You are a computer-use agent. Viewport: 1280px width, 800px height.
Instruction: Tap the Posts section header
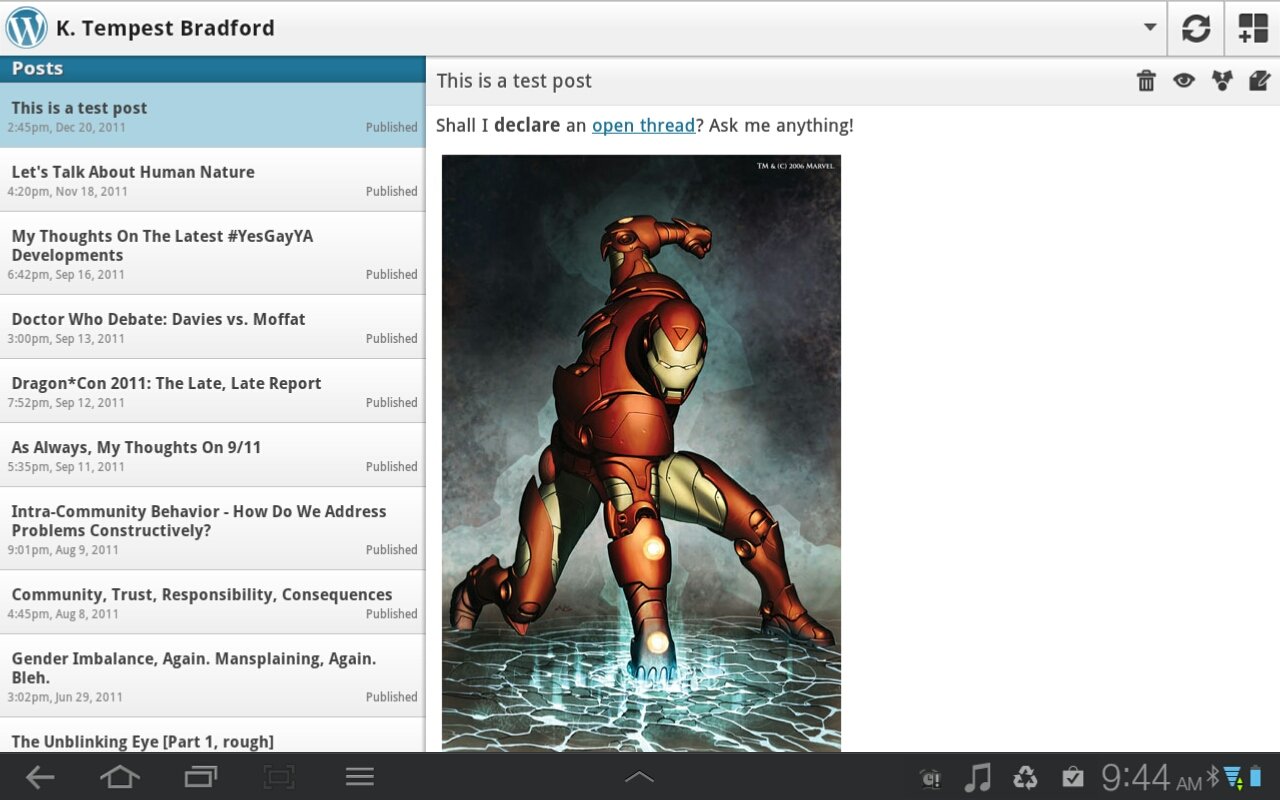tap(212, 69)
